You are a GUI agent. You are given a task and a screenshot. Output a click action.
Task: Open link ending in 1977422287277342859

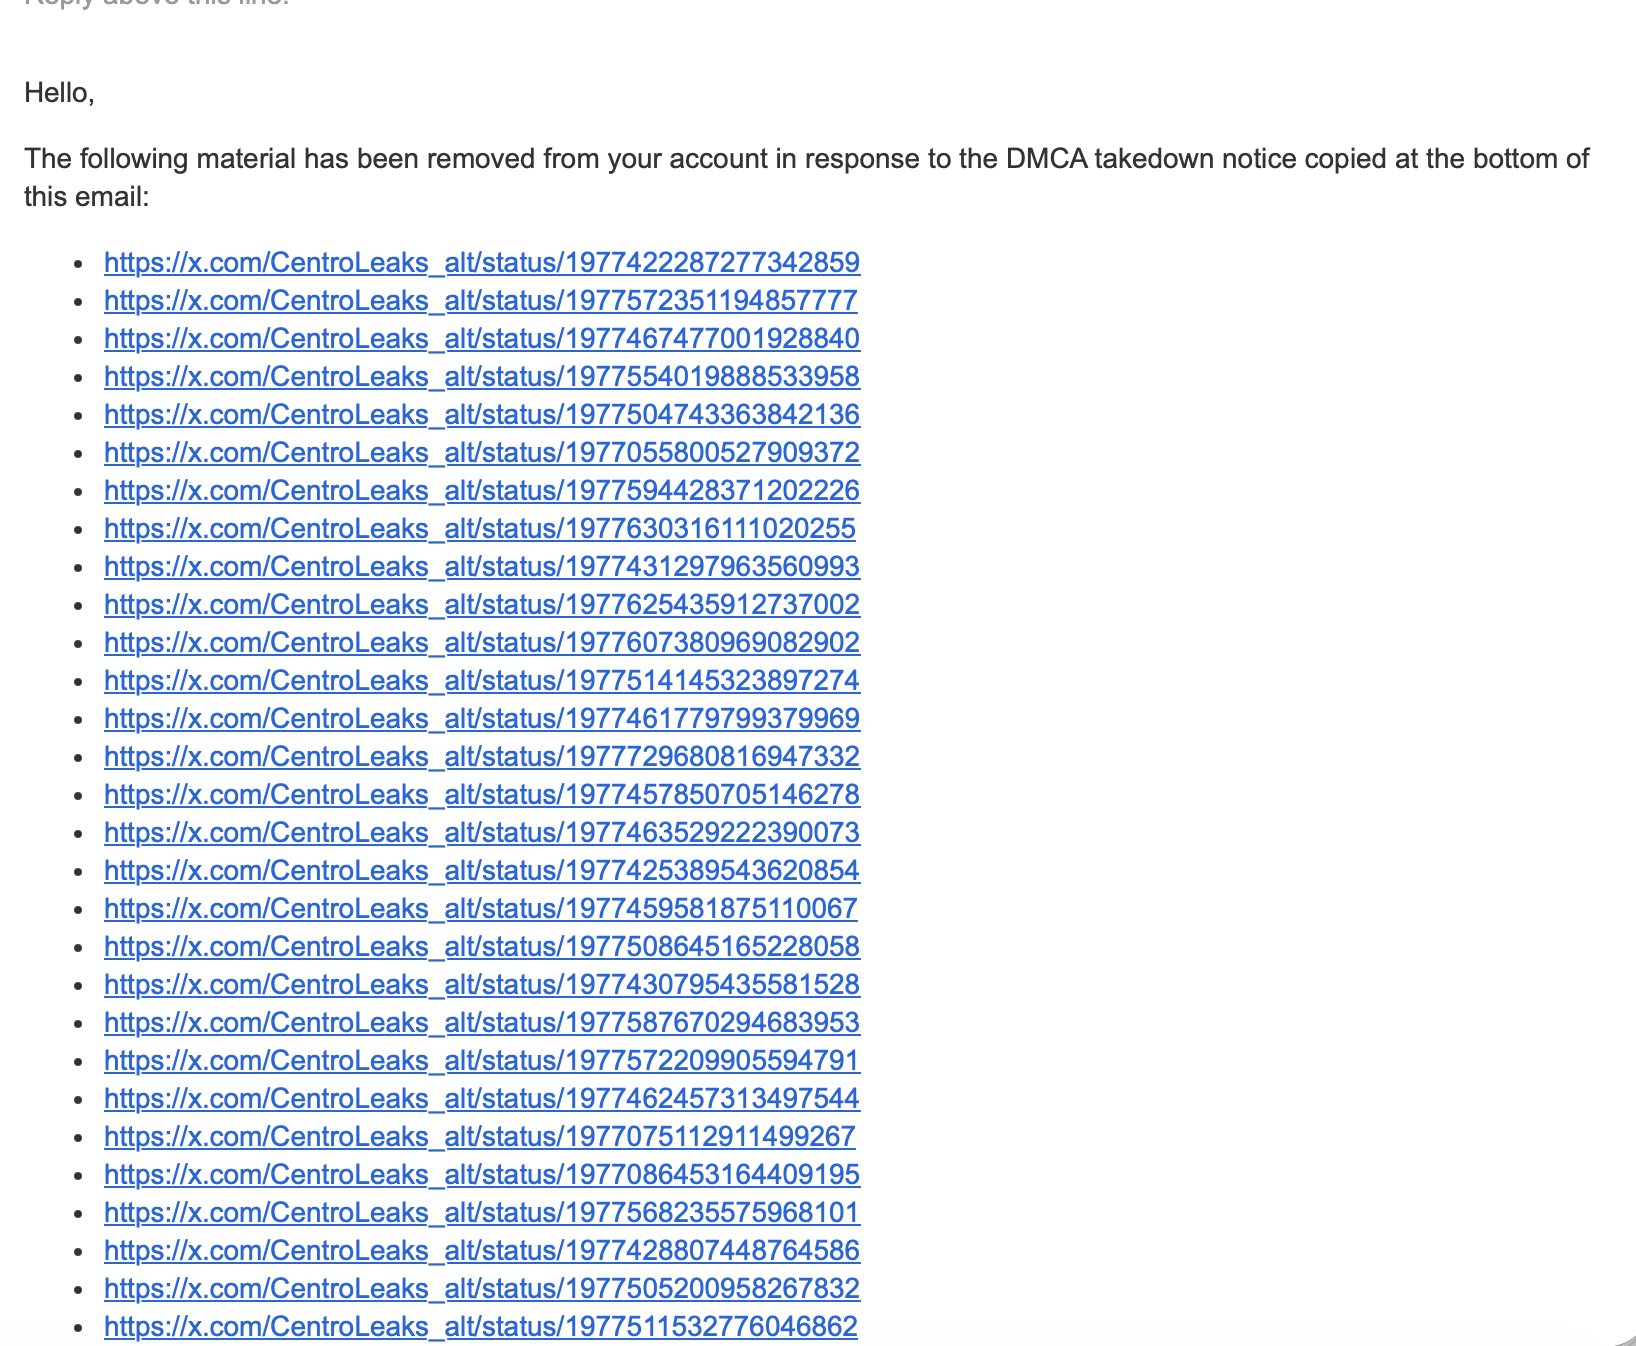[x=482, y=263]
